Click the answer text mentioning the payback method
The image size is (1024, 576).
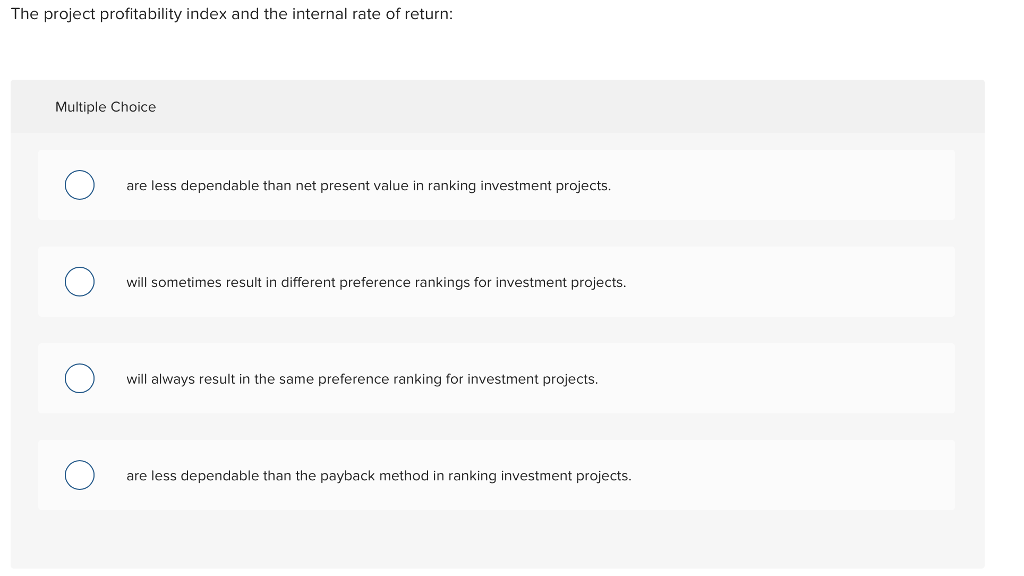pos(378,475)
